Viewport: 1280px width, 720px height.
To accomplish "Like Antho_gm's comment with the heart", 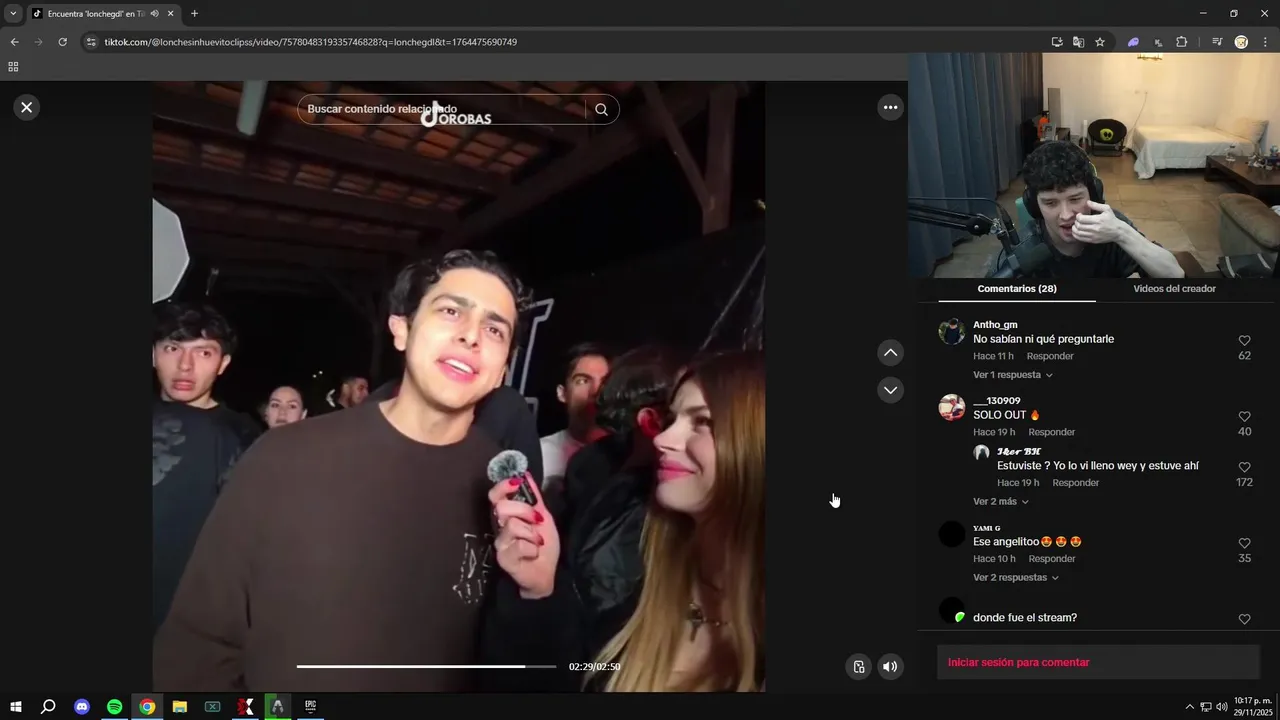I will pos(1244,341).
